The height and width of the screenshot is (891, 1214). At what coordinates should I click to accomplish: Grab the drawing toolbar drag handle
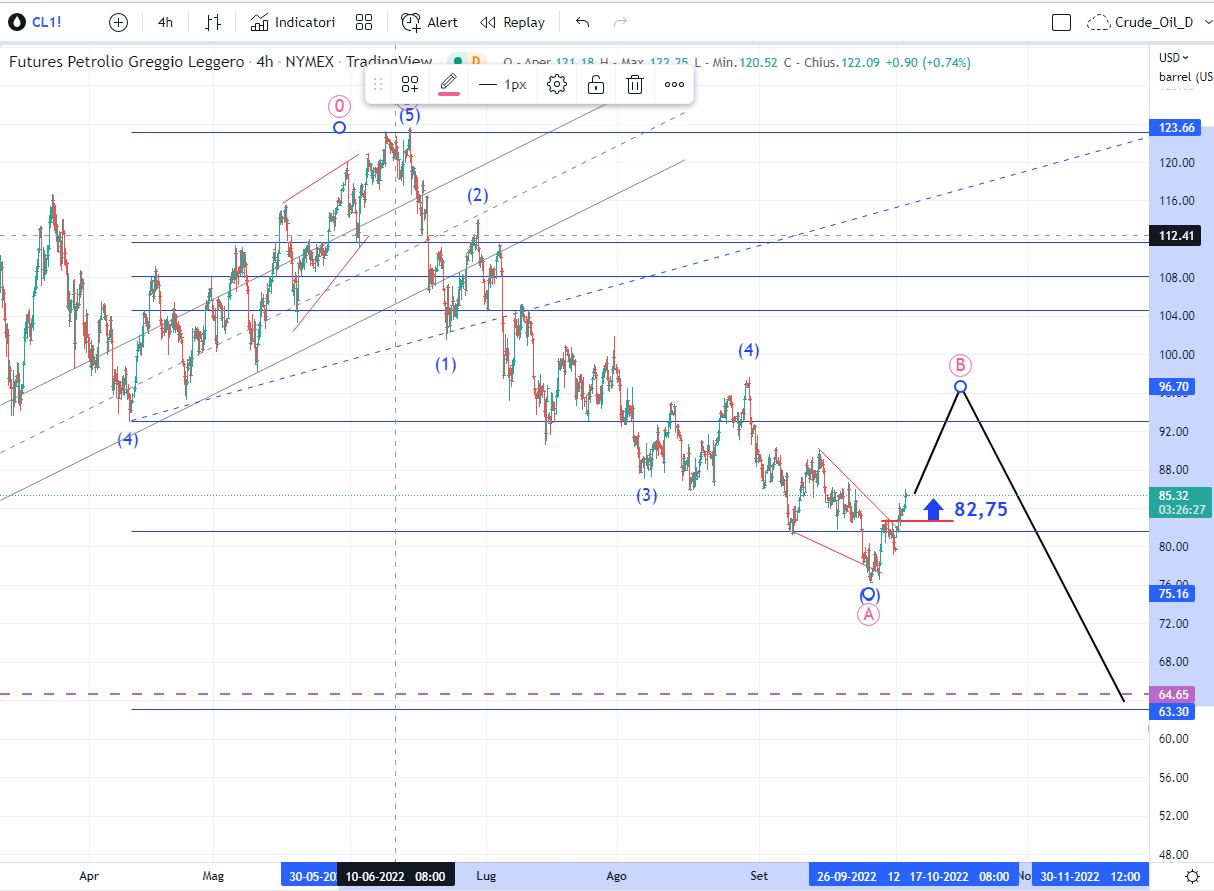click(378, 85)
